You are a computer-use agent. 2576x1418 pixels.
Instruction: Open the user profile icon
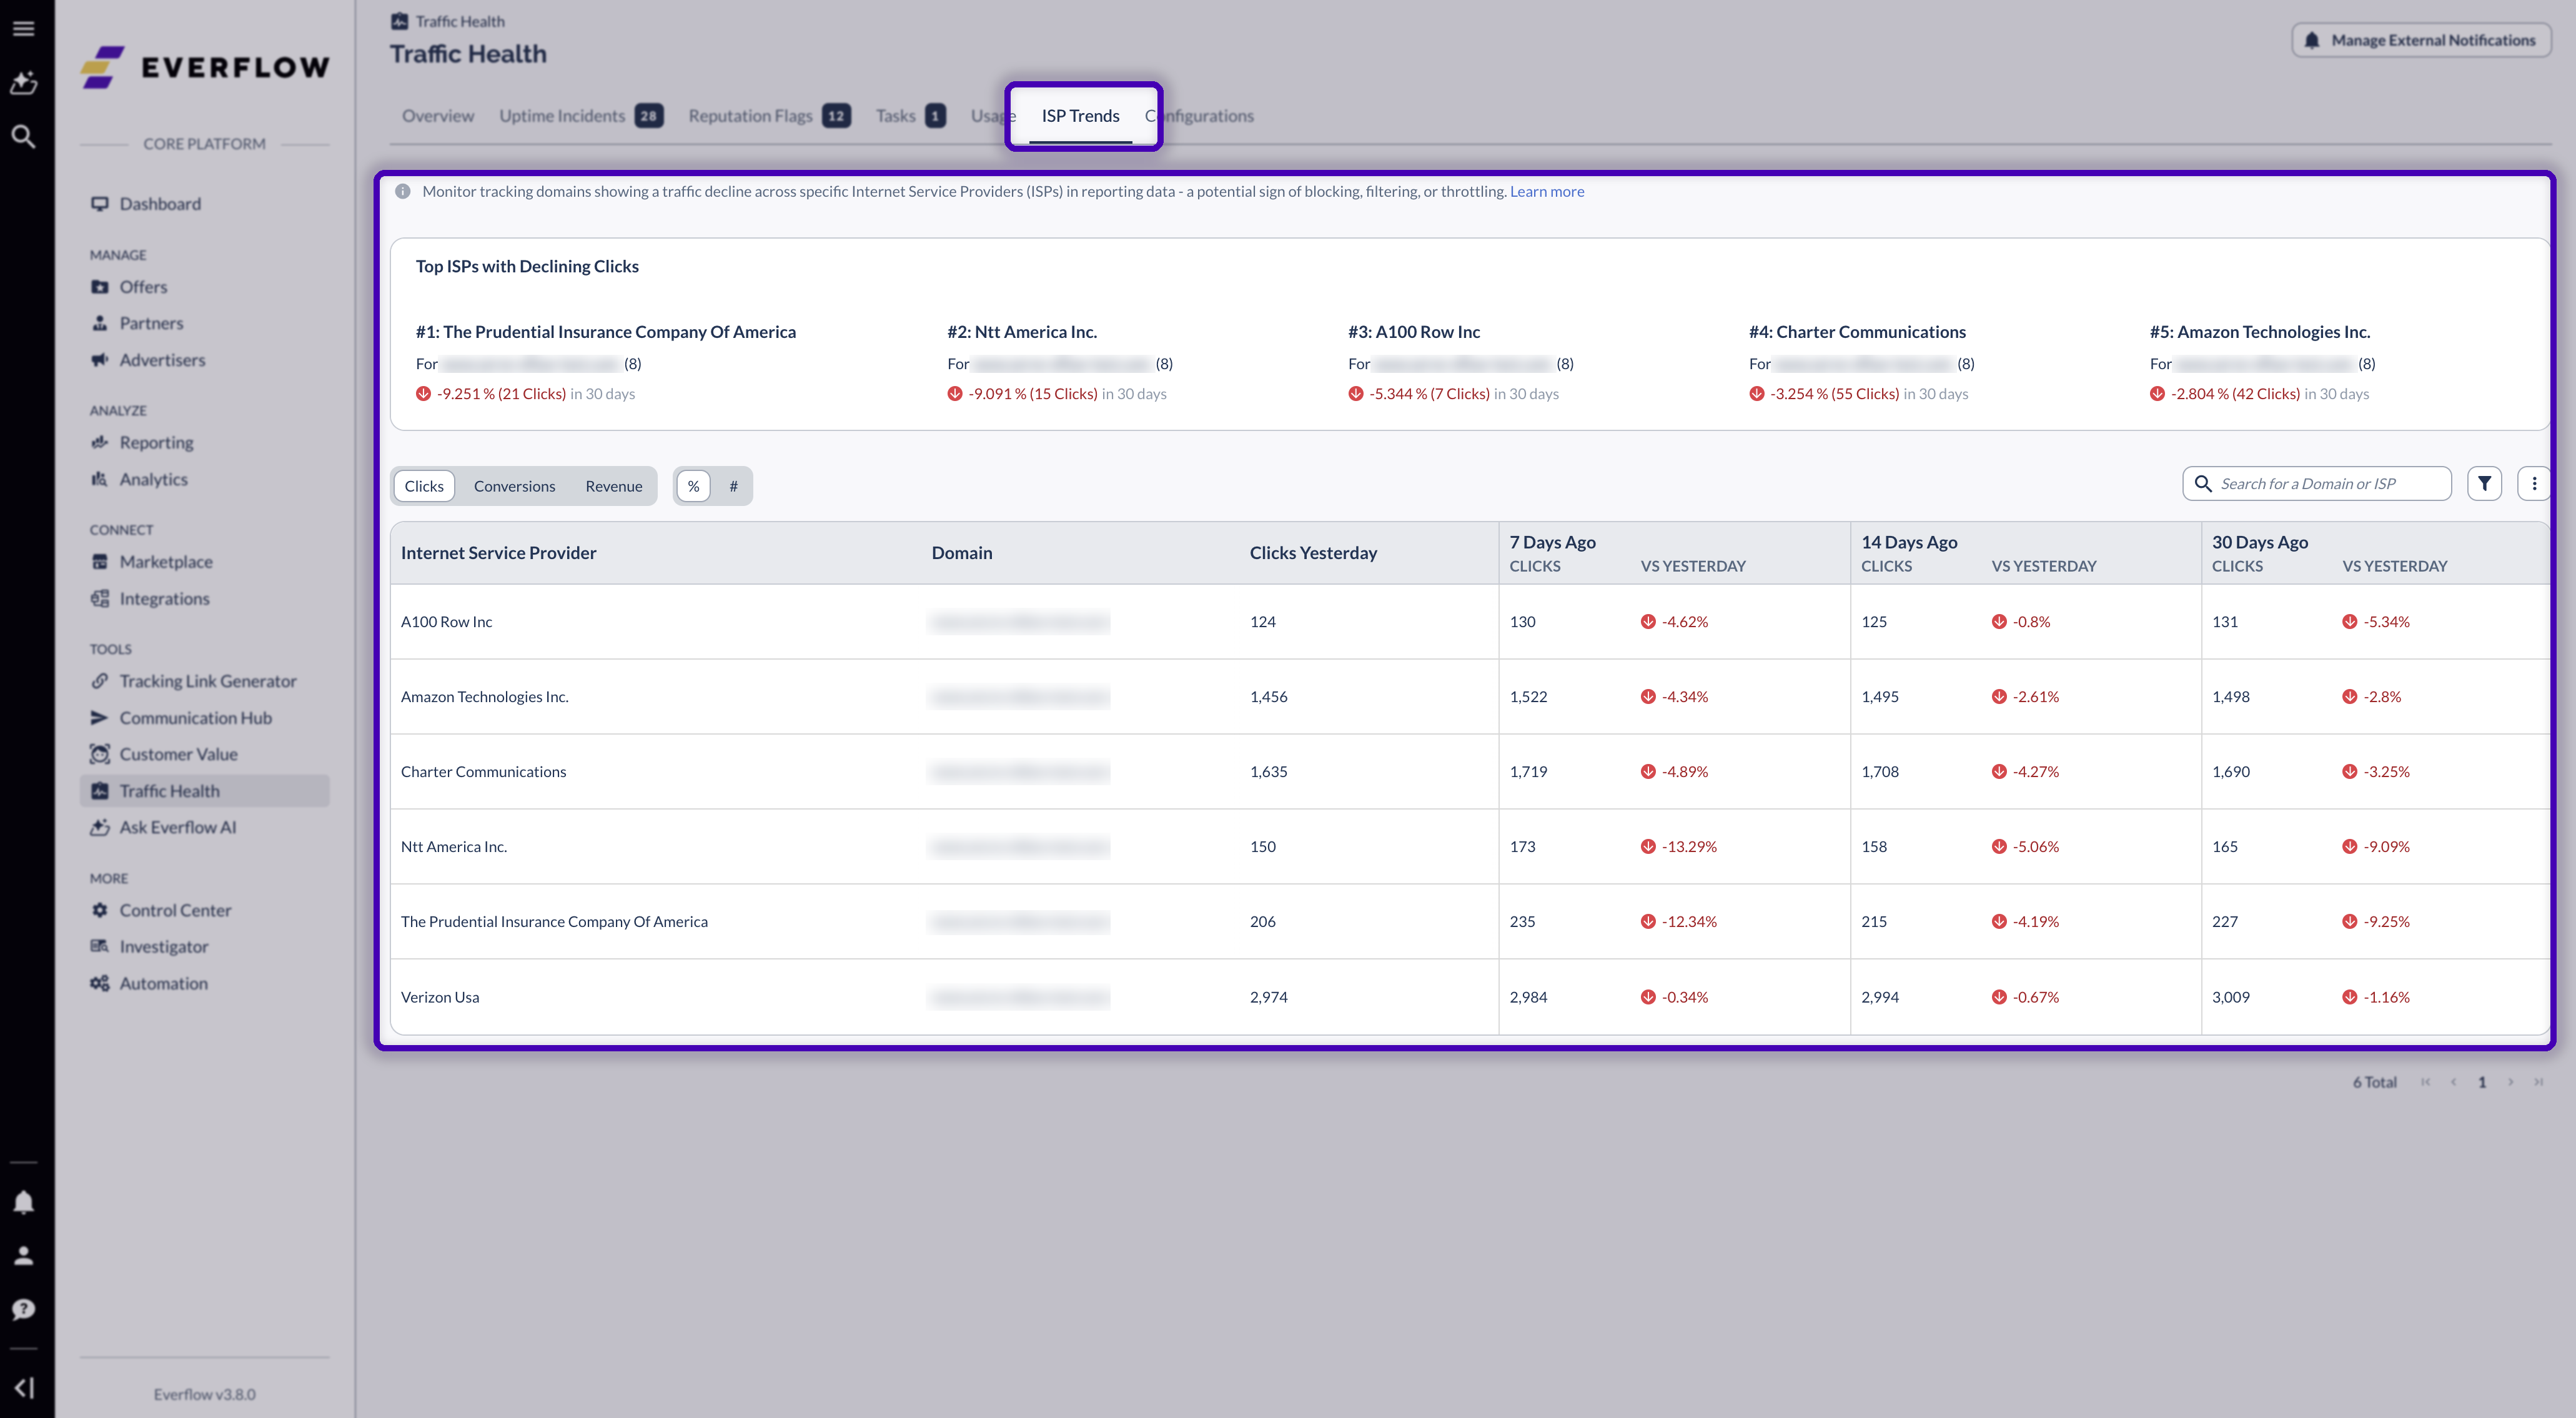23,1255
